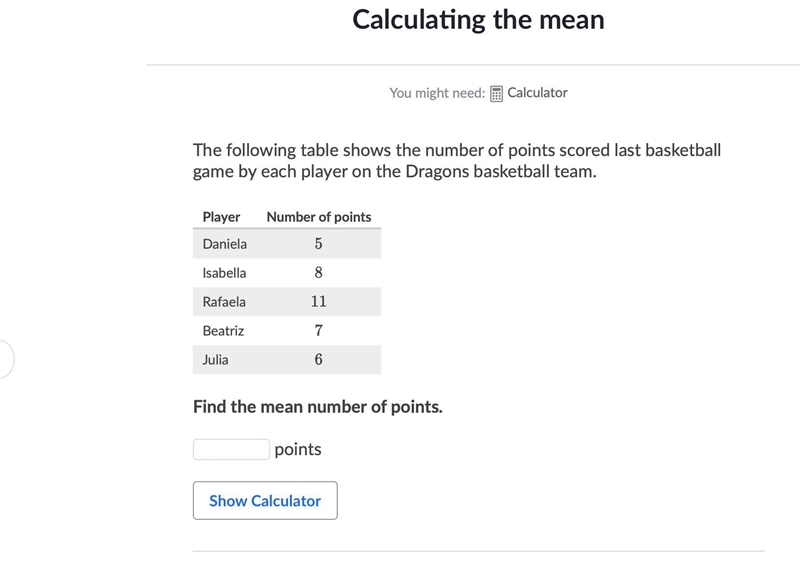Click the value 8 in Isabella's row

point(318,273)
